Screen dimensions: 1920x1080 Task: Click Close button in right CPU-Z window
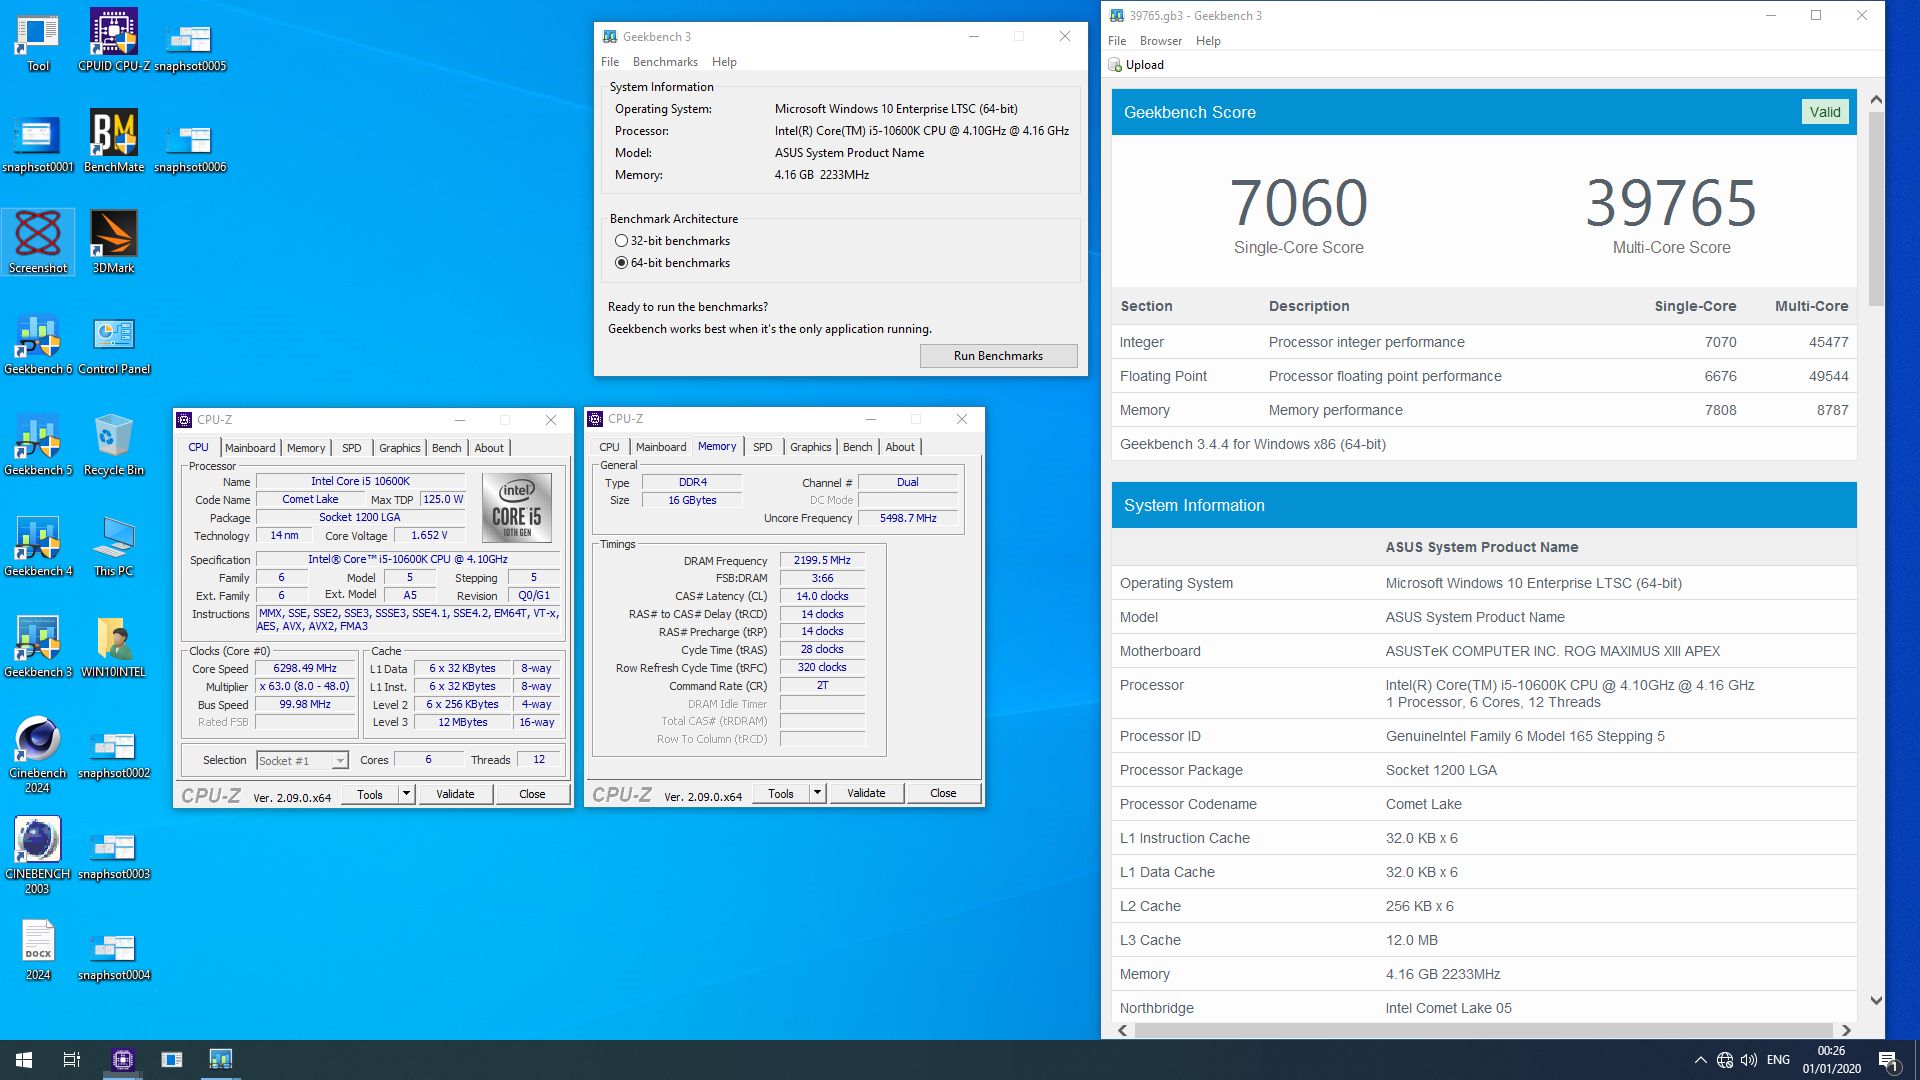pos(943,793)
